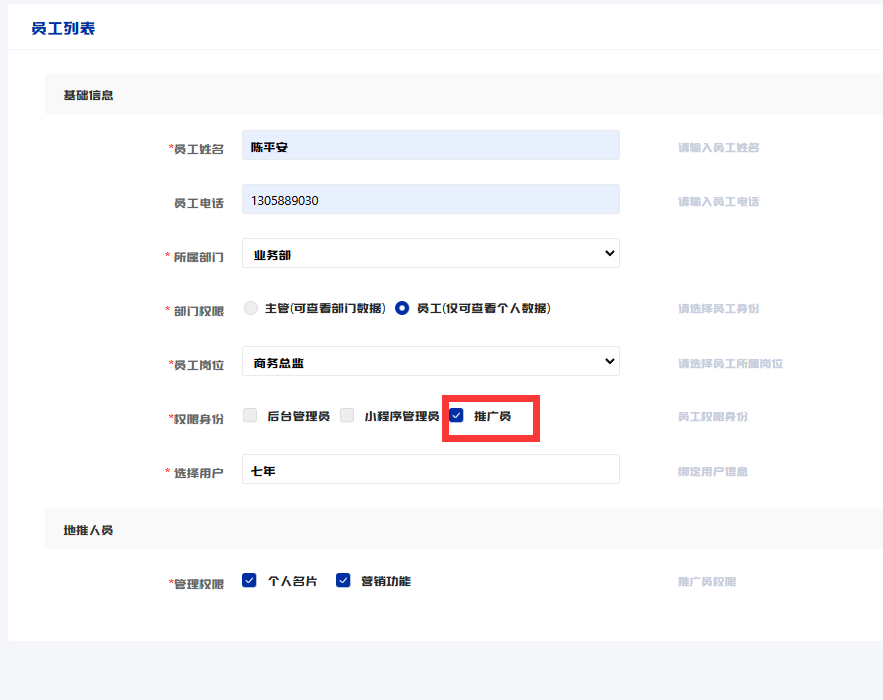Click the 员工姓名 field label
The height and width of the screenshot is (700, 883).
[x=198, y=149]
